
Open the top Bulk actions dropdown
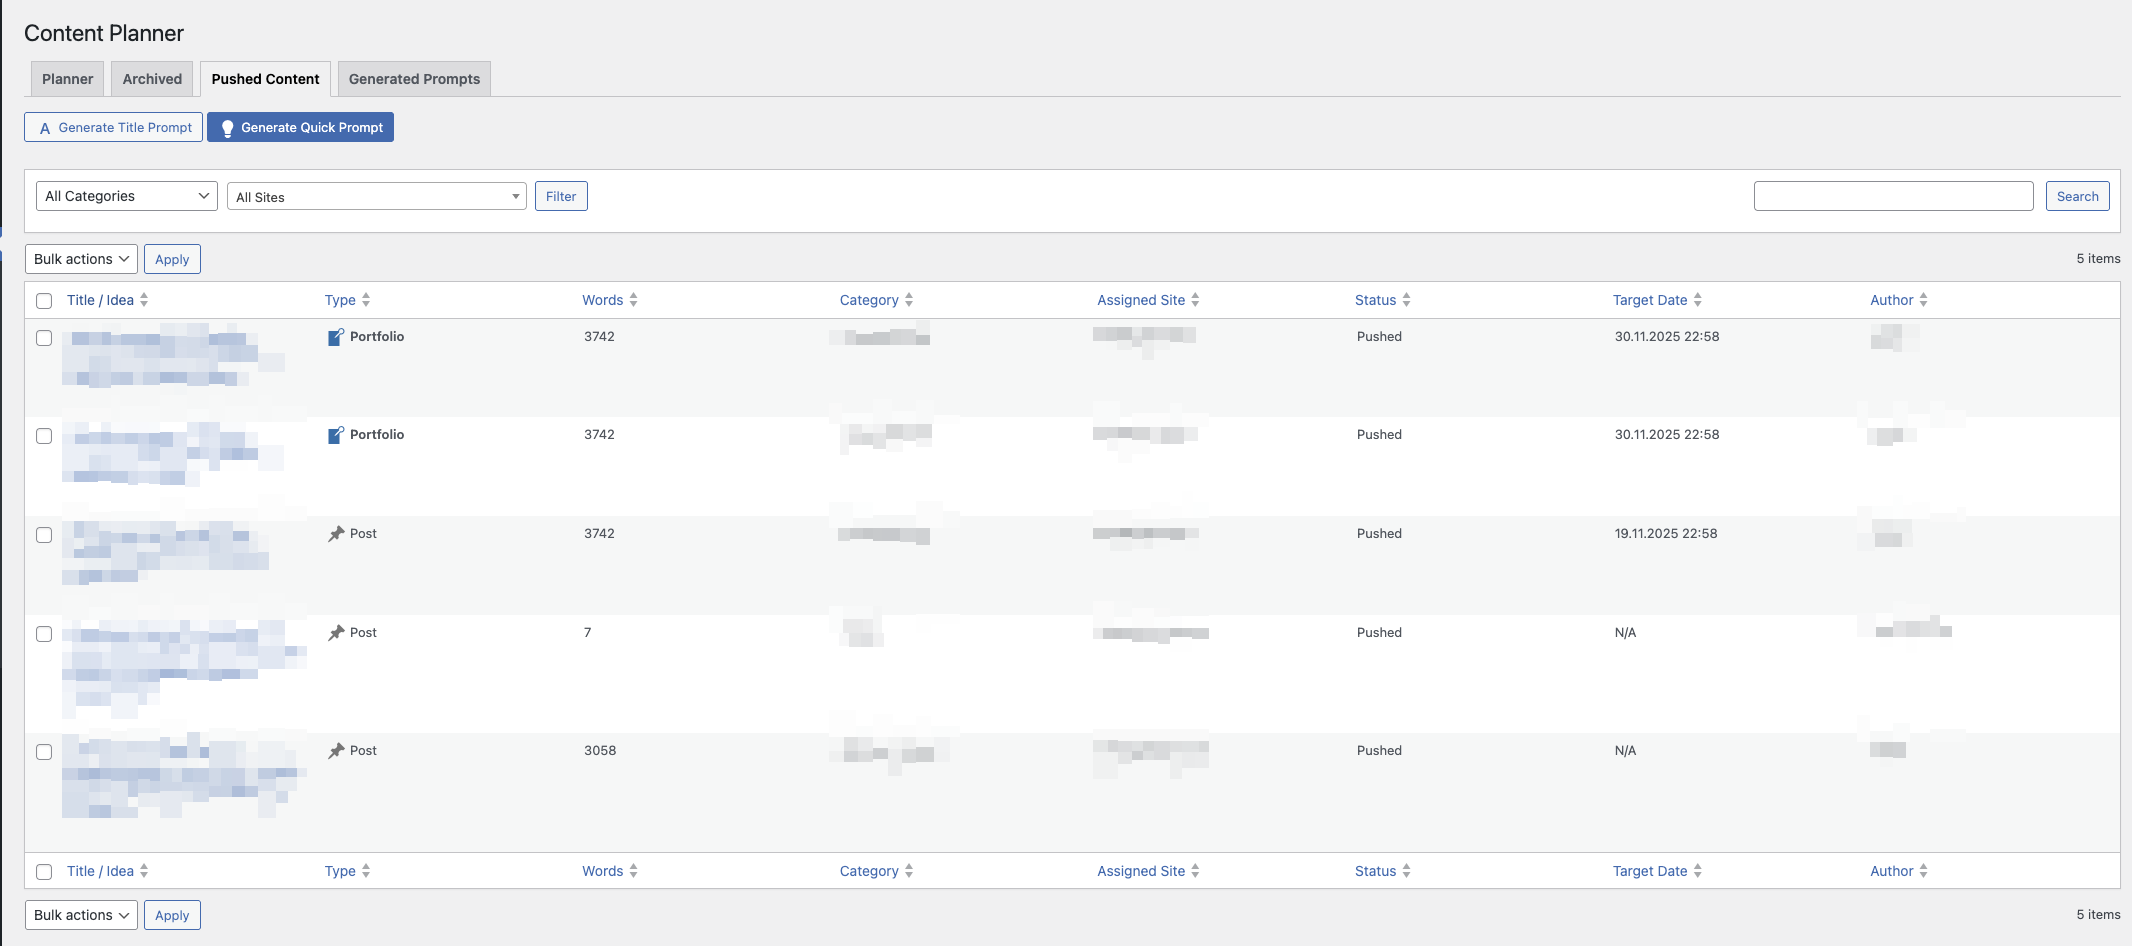click(x=81, y=259)
